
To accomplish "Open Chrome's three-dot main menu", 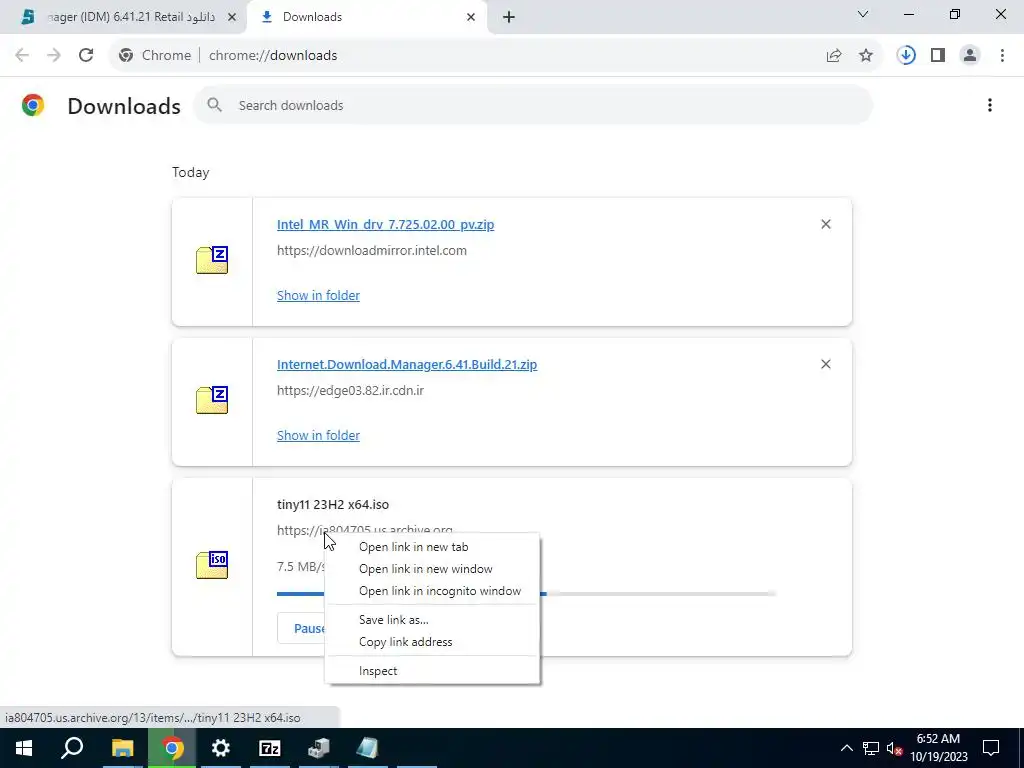I will (x=1002, y=56).
